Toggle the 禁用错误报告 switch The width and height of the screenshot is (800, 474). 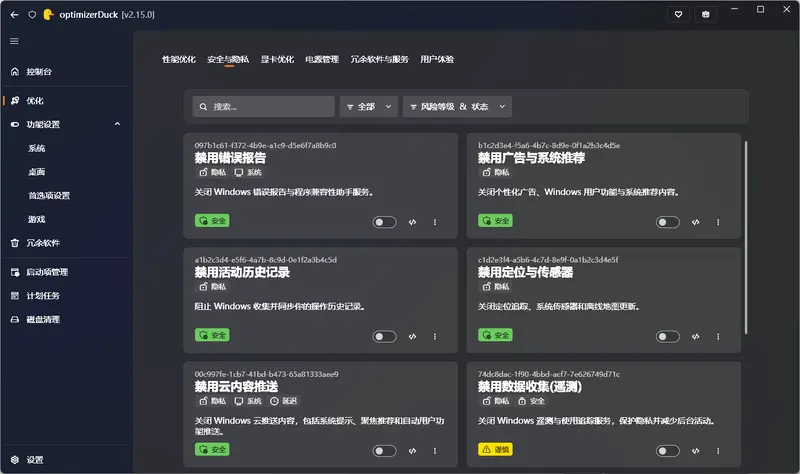(x=384, y=222)
